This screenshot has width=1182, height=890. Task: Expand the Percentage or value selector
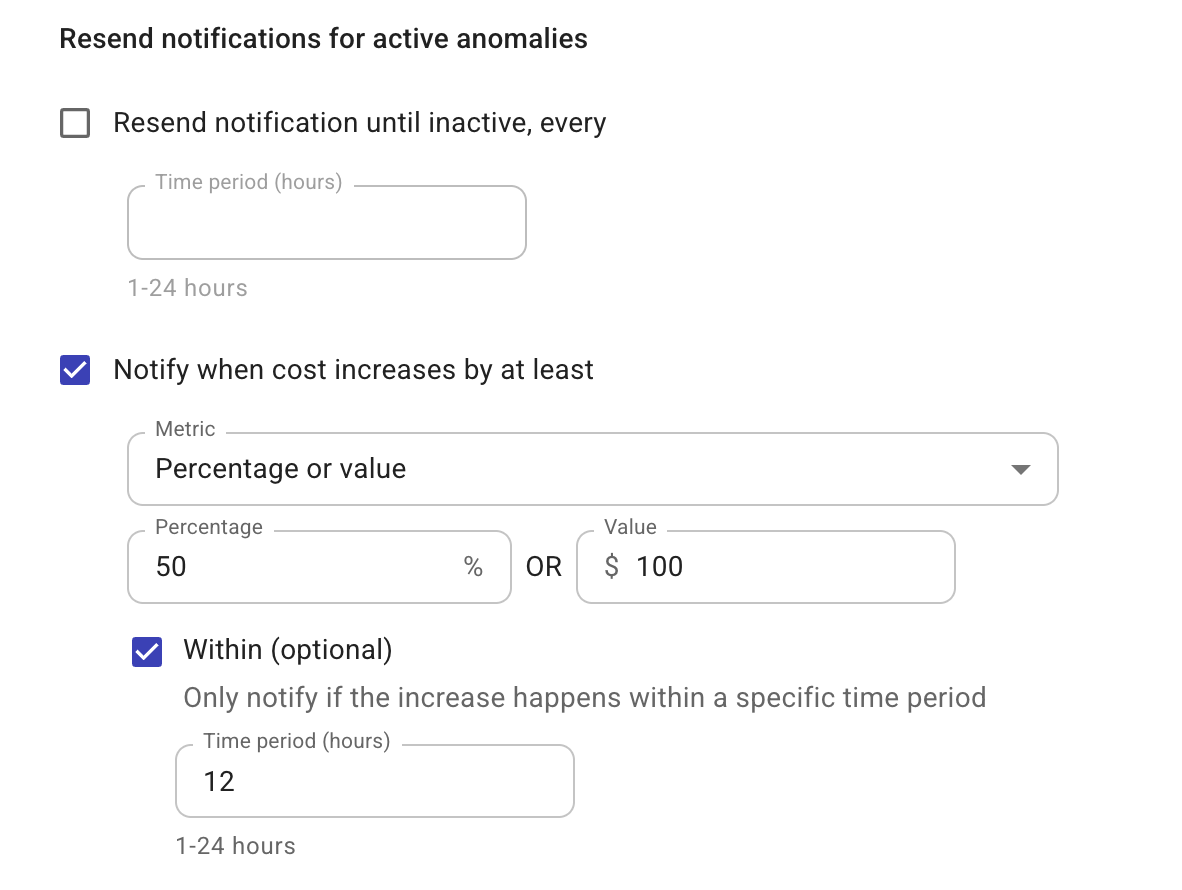tap(593, 468)
